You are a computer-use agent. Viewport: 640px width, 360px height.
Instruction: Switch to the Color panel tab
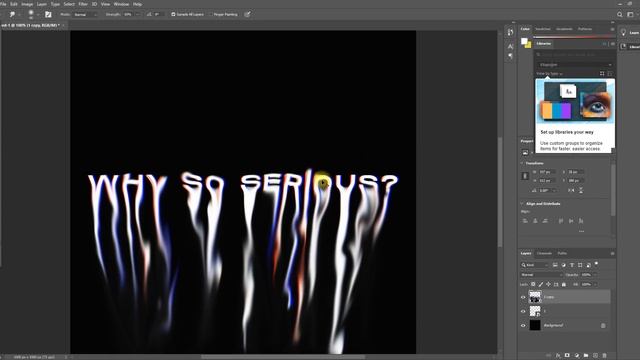pos(525,29)
